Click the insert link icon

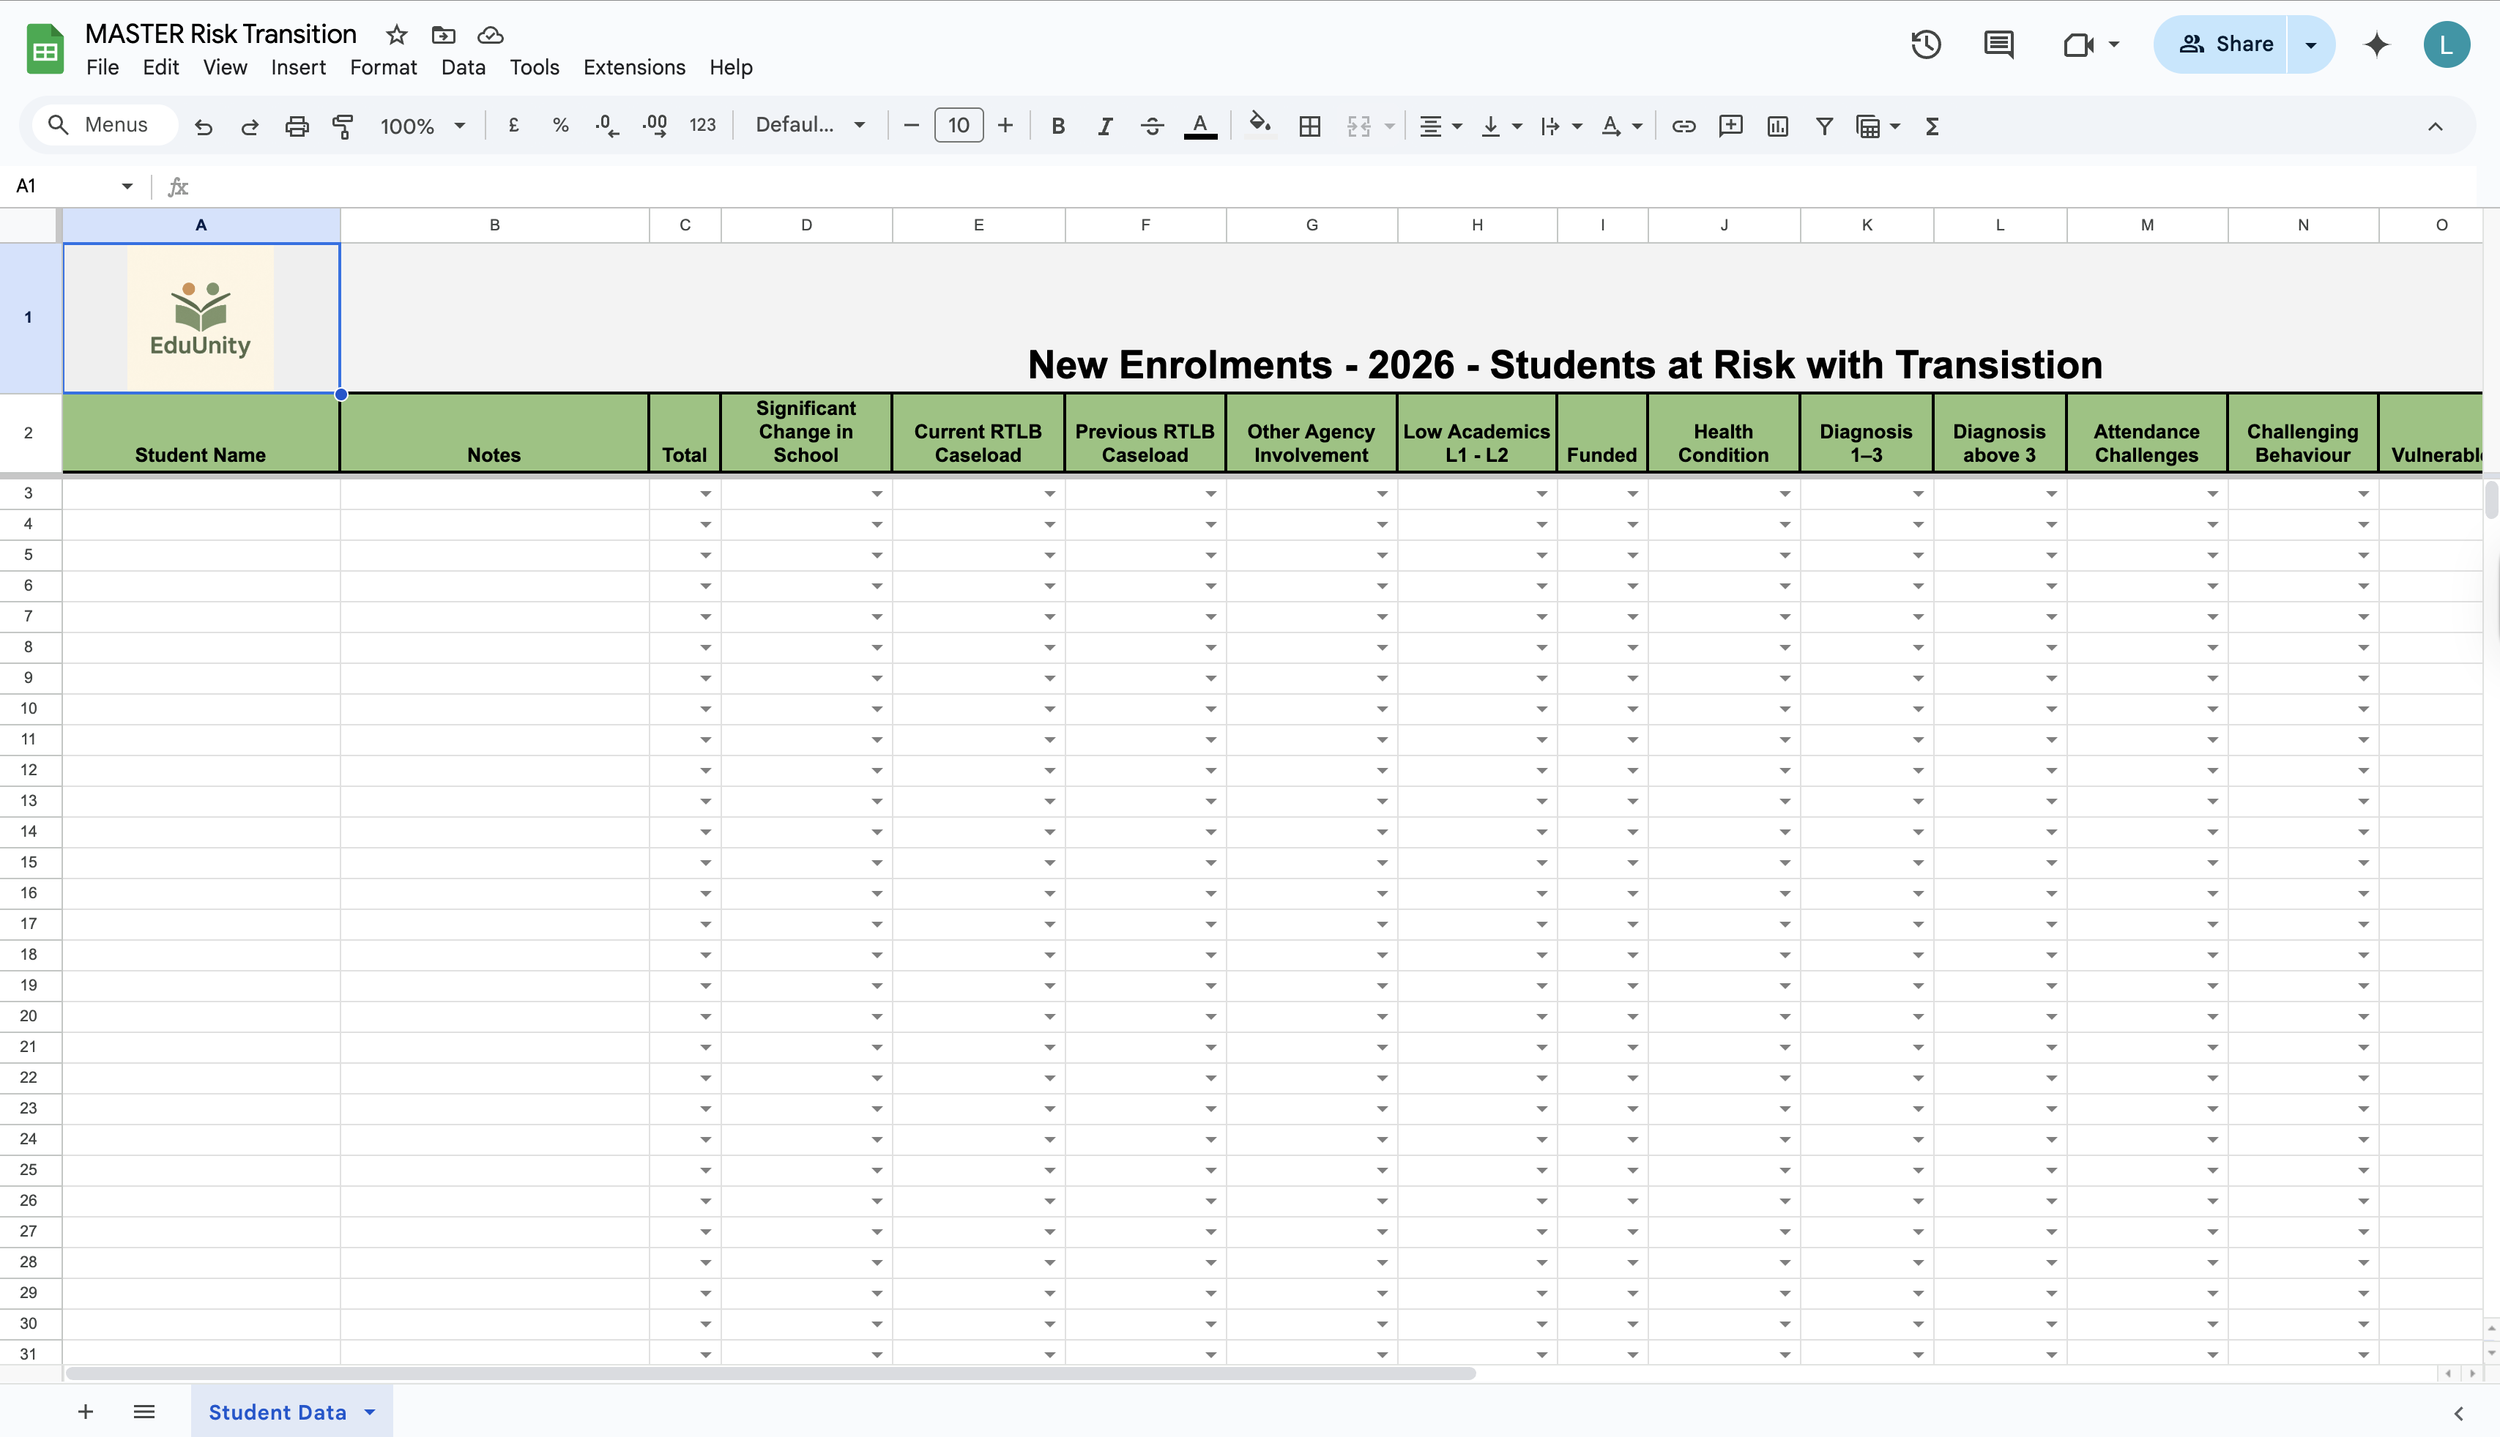[1683, 126]
